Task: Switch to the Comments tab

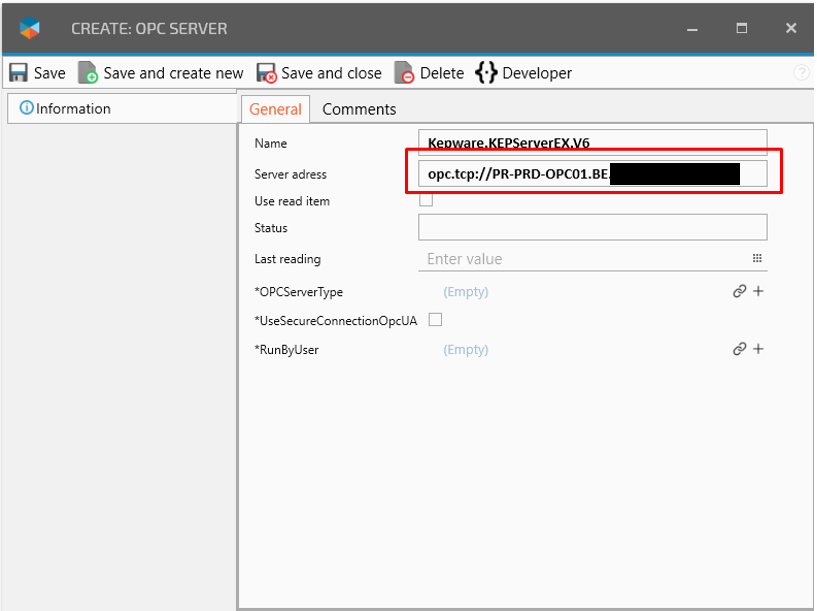Action: 359,109
